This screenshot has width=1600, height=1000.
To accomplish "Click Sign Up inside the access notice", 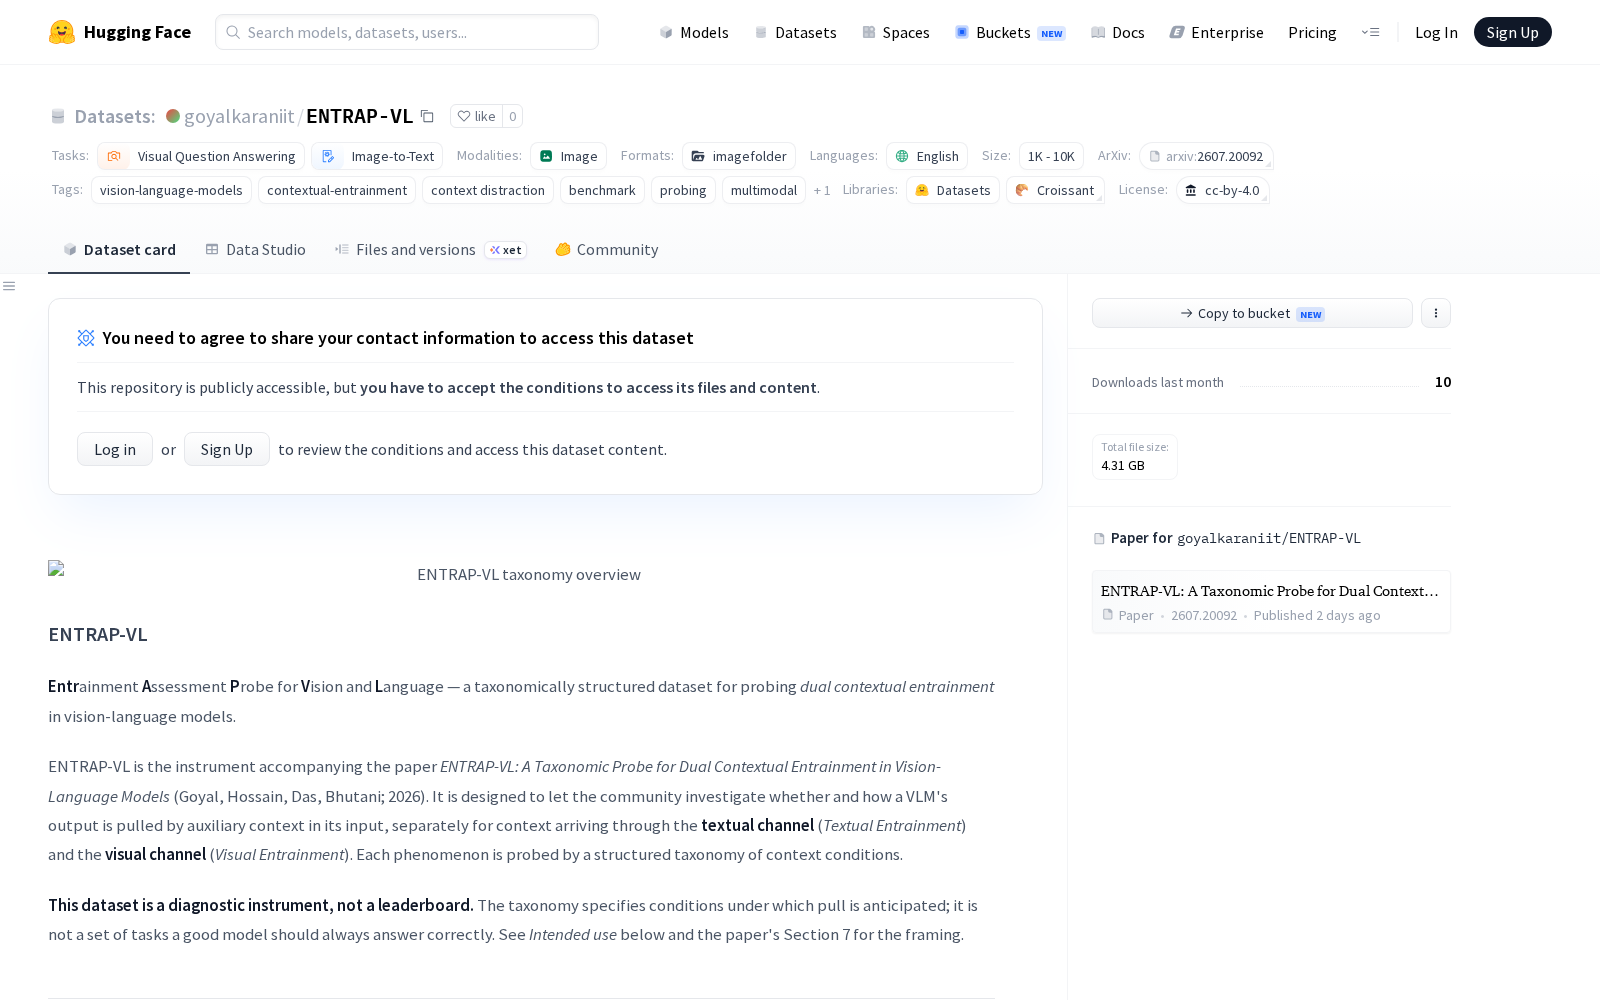I will (227, 449).
